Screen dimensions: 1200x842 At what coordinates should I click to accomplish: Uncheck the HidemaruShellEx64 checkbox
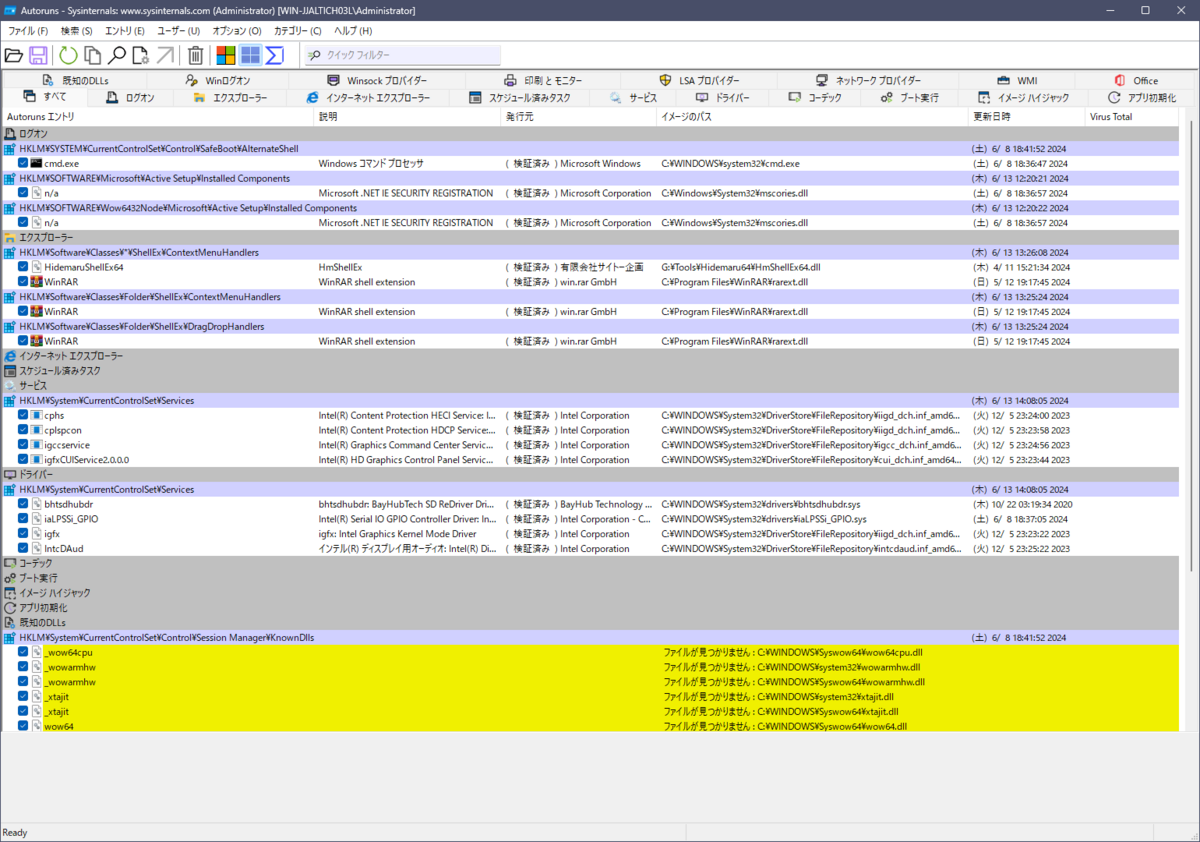(x=23, y=267)
